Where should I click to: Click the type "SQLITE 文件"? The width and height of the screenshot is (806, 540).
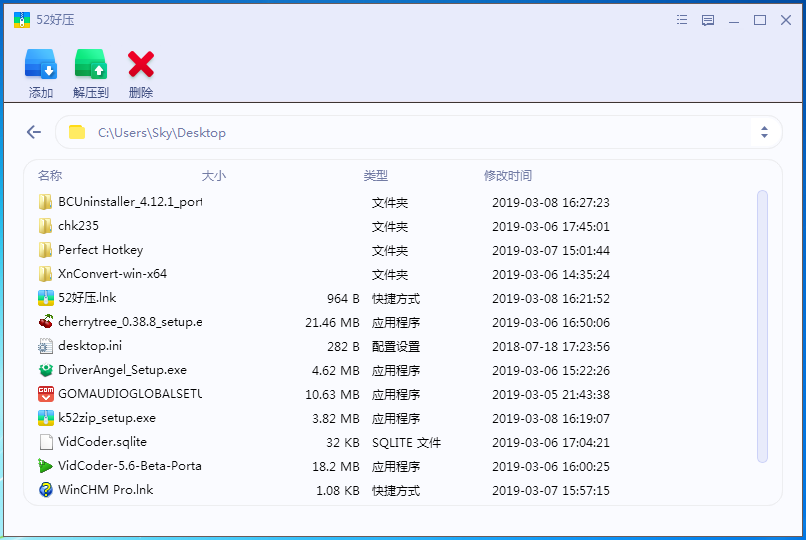coord(406,442)
